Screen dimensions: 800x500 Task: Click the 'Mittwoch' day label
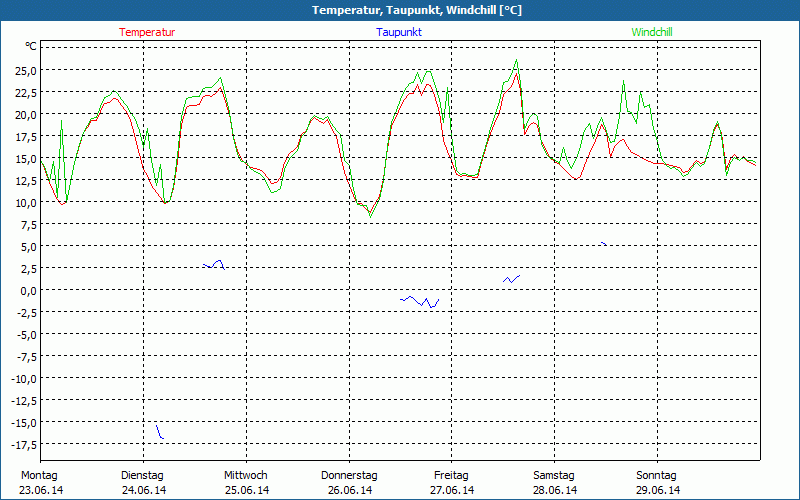click(x=245, y=476)
